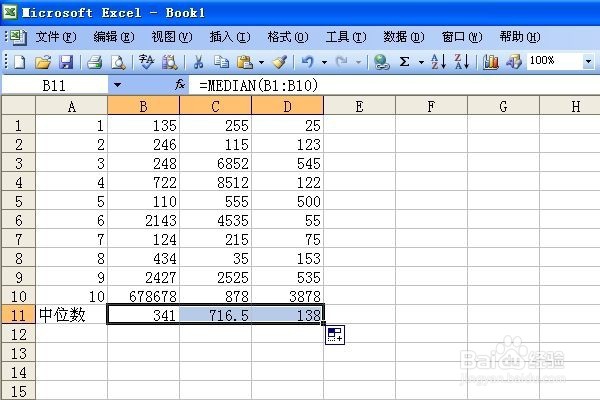Save the workbook with the floppy disk icon
This screenshot has width=600, height=400.
point(66,62)
